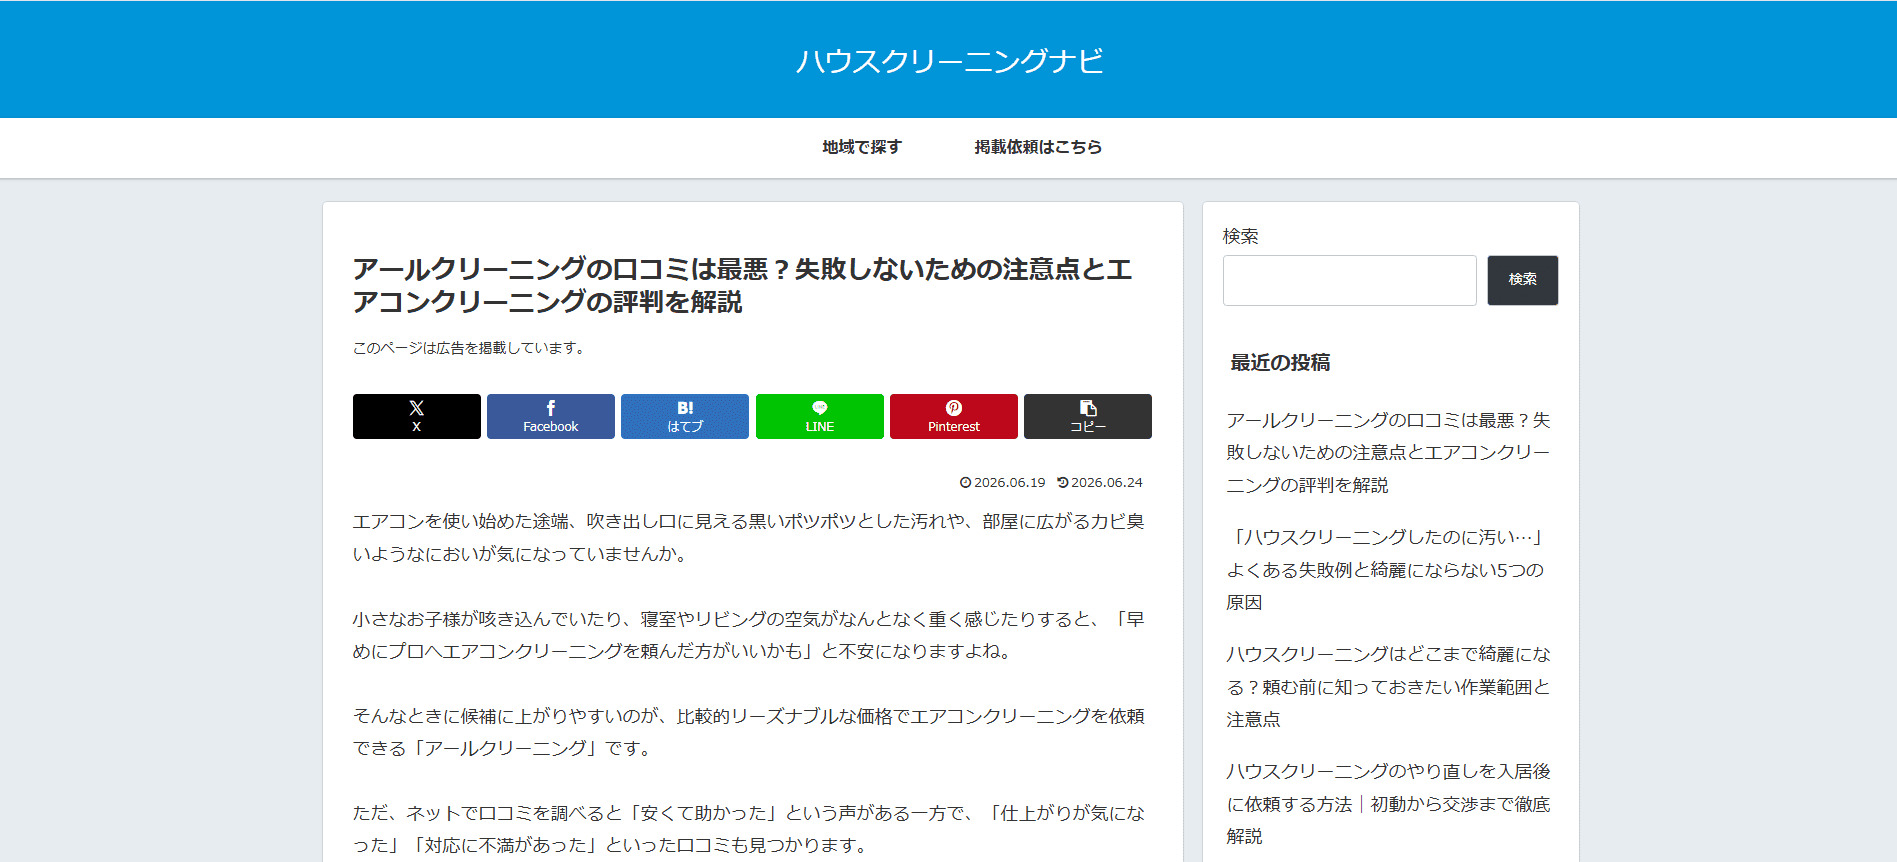The width and height of the screenshot is (1897, 862).
Task: Click the article headline アールクリーニングの口コミは最悪
Action: [x=742, y=285]
